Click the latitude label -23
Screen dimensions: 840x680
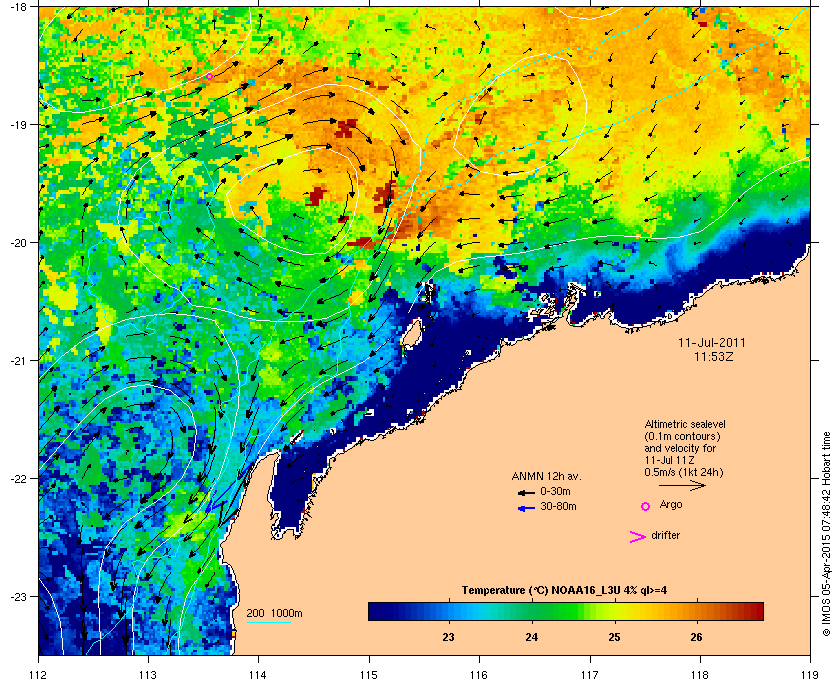[x=18, y=596]
